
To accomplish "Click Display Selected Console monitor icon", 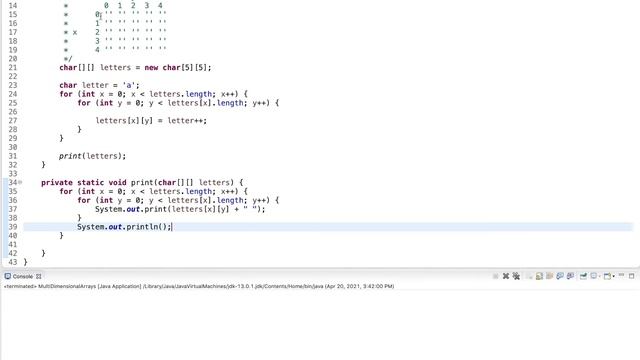I will click(x=594, y=276).
